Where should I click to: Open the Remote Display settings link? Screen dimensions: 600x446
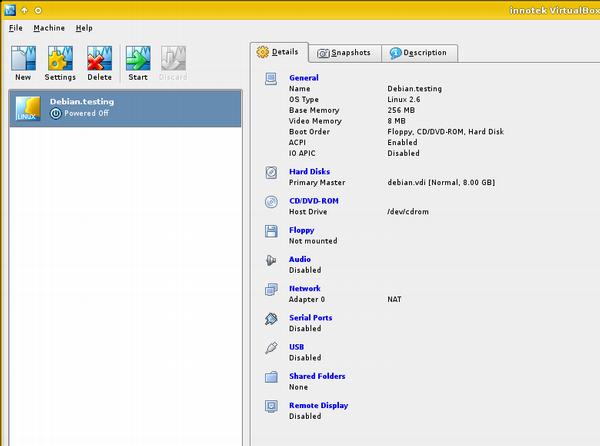(x=319, y=405)
